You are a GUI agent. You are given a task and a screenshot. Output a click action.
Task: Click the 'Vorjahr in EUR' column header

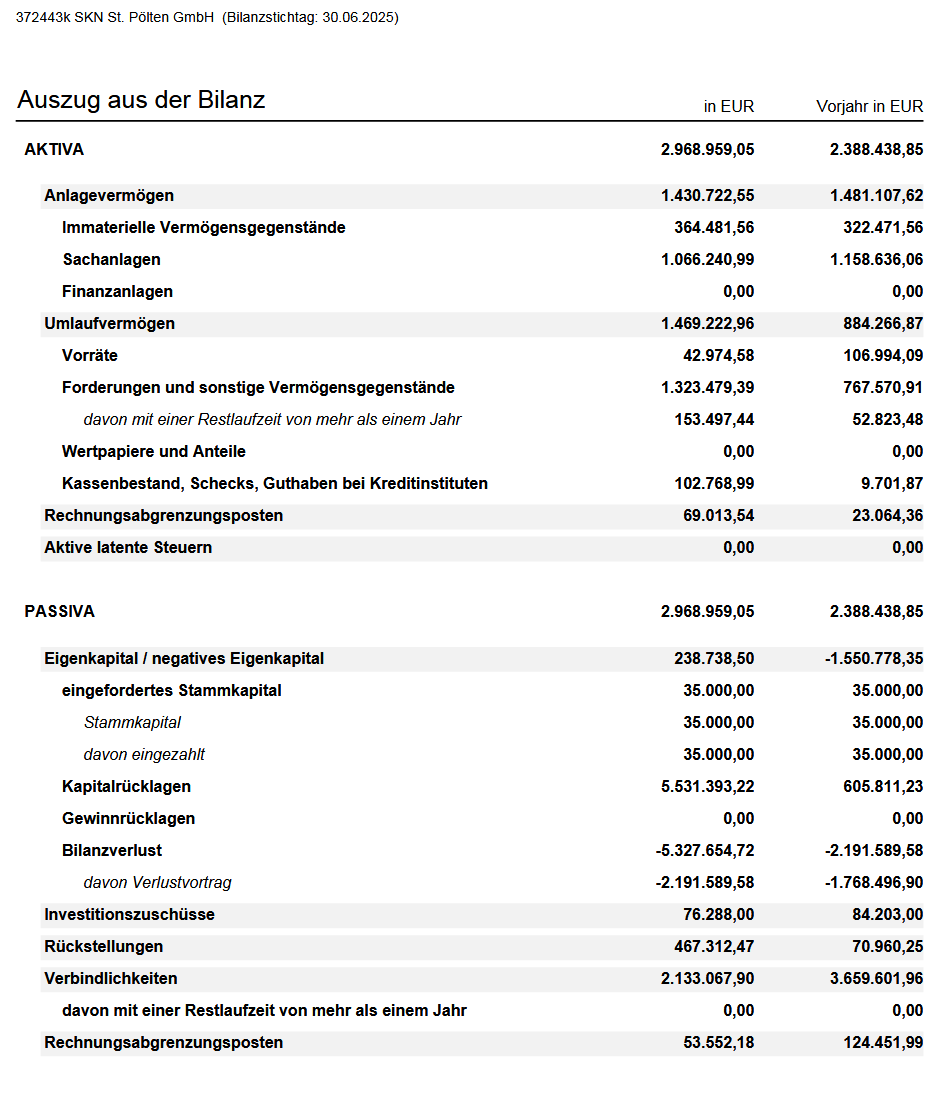[869, 106]
